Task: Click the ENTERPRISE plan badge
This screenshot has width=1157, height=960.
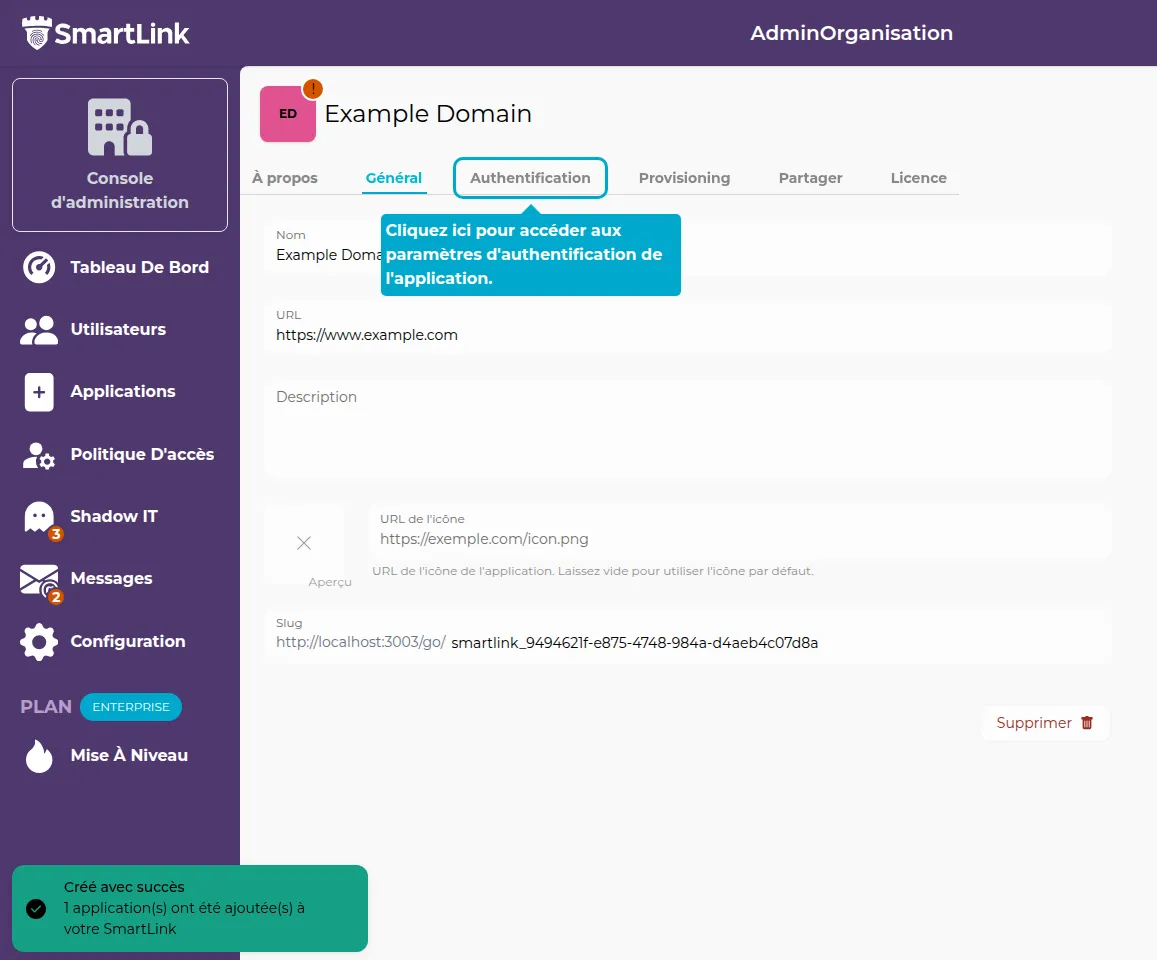Action: pyautogui.click(x=131, y=707)
